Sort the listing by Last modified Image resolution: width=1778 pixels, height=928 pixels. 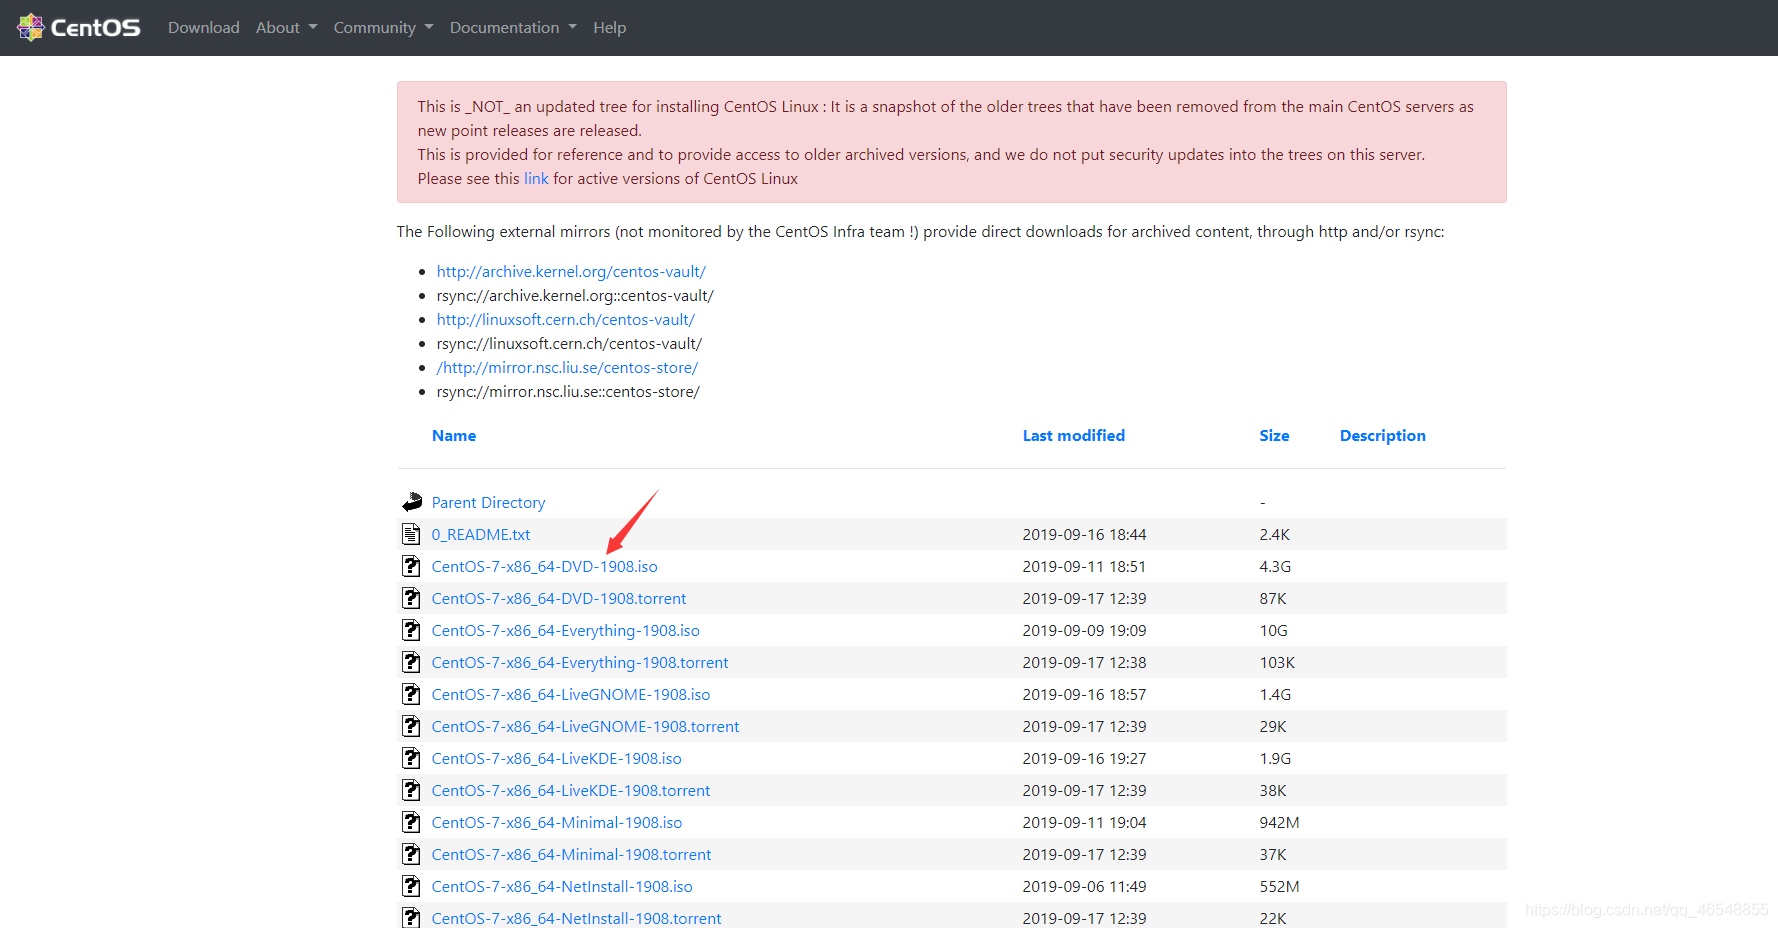tap(1074, 436)
